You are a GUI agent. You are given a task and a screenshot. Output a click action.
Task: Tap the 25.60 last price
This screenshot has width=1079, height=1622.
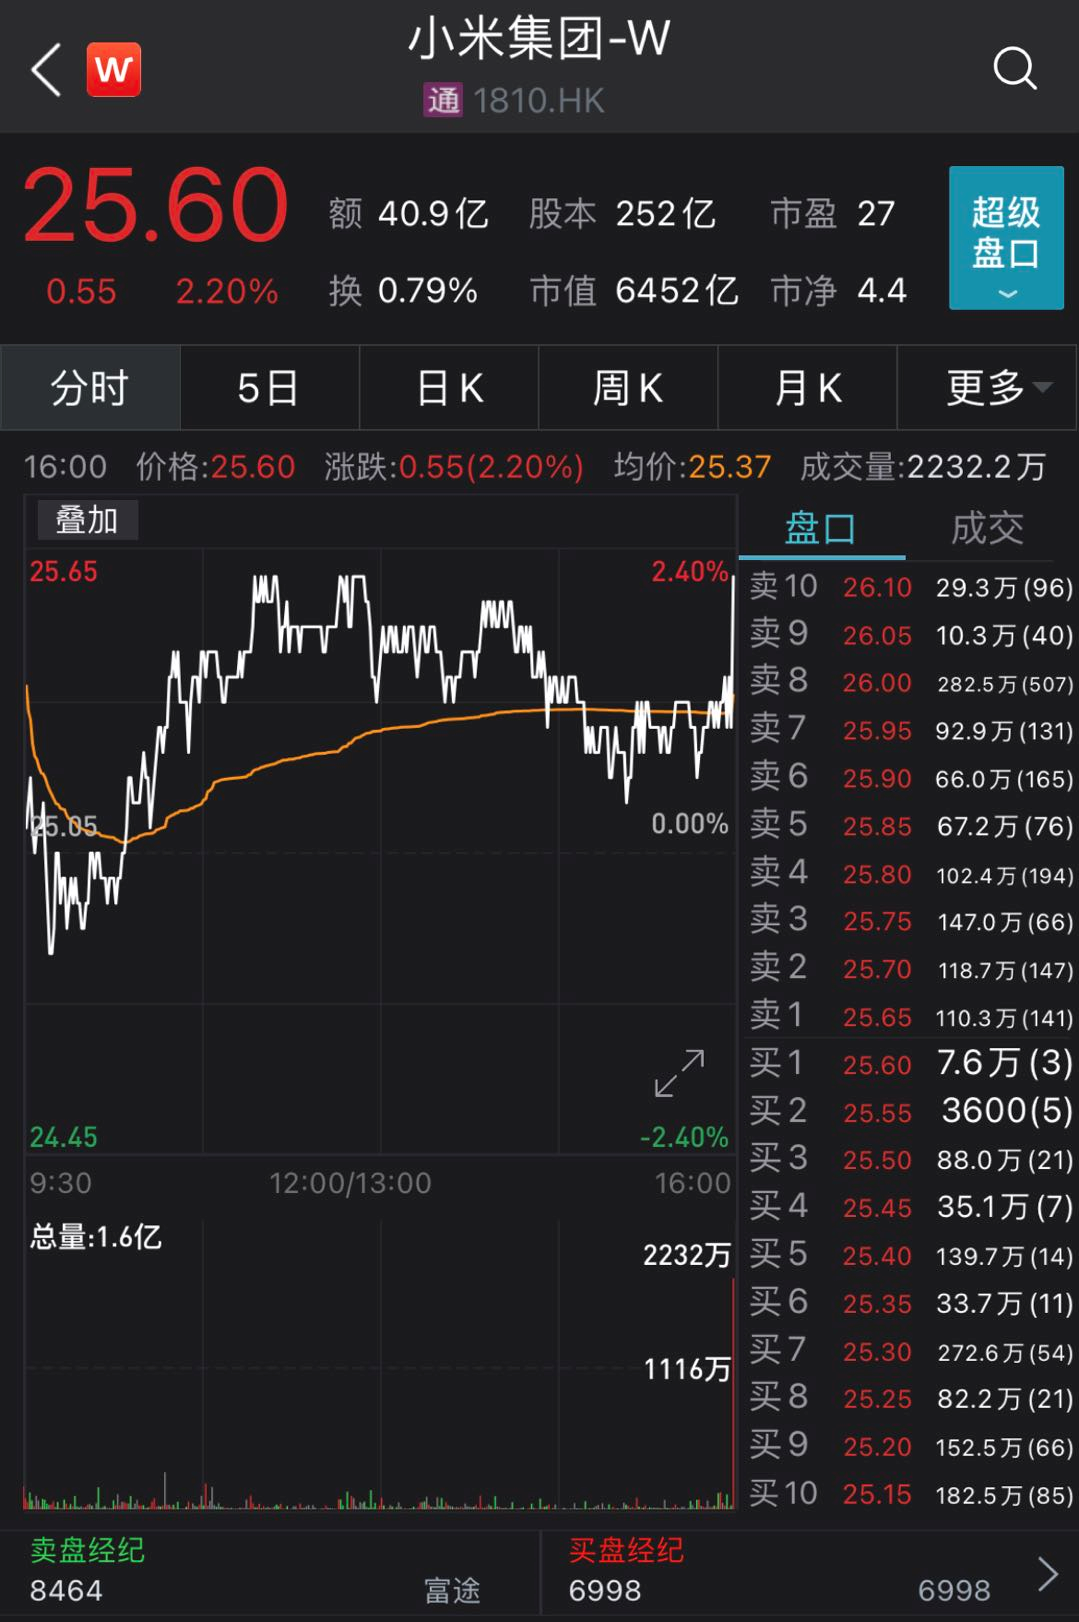tap(156, 205)
